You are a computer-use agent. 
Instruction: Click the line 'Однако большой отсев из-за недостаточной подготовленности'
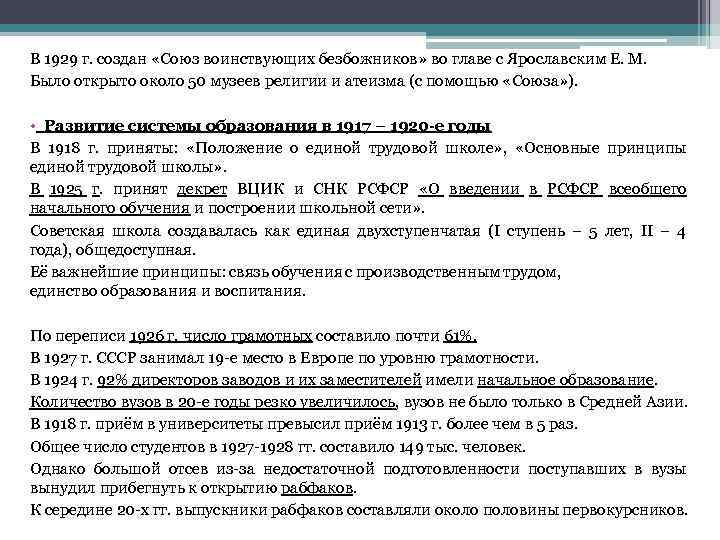click(358, 469)
